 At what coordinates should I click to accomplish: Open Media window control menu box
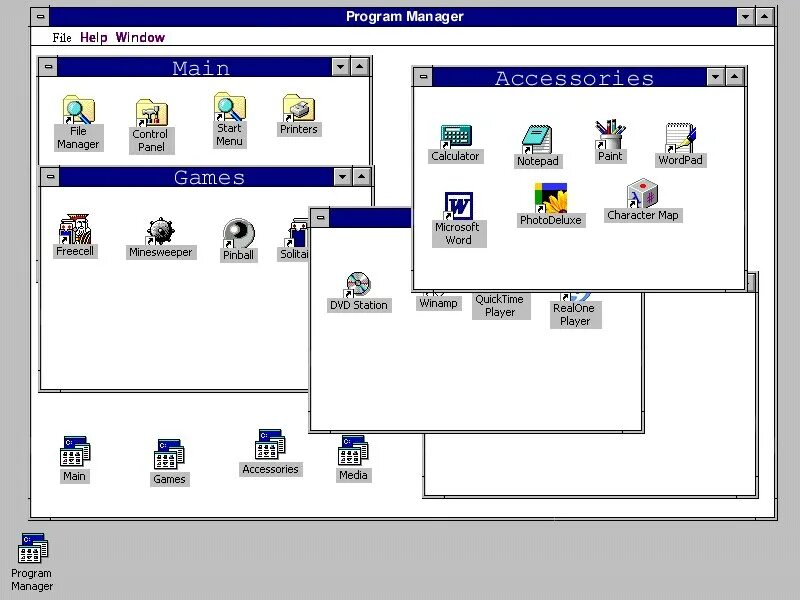coord(320,217)
